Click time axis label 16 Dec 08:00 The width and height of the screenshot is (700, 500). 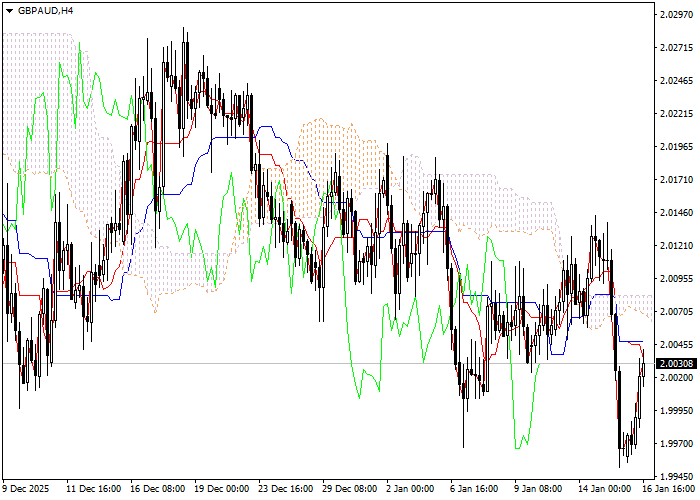[x=158, y=489]
